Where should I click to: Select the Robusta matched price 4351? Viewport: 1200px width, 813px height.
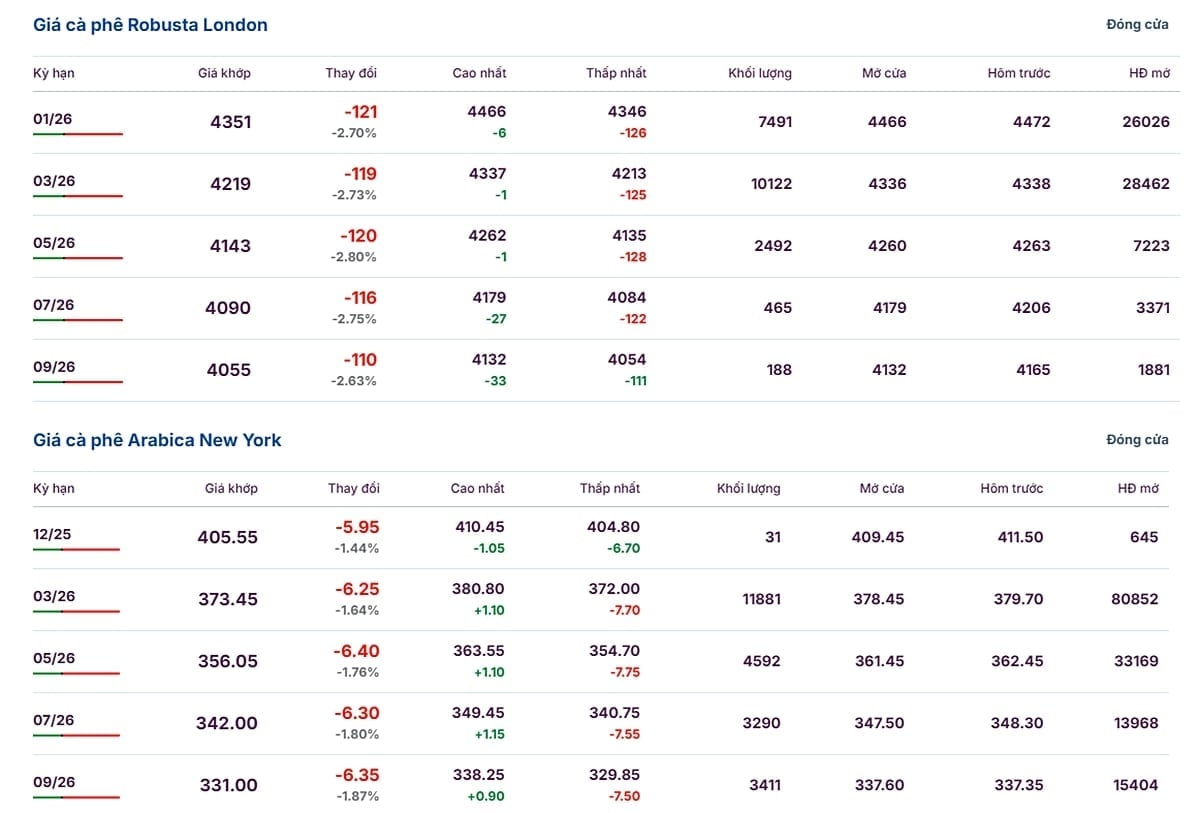[x=231, y=122]
